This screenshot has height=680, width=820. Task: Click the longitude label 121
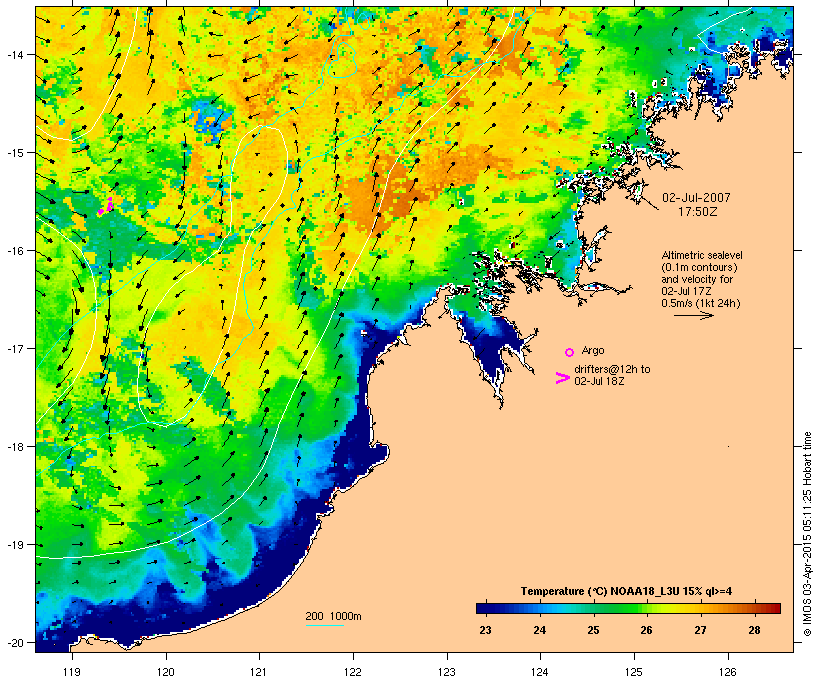pyautogui.click(x=259, y=672)
